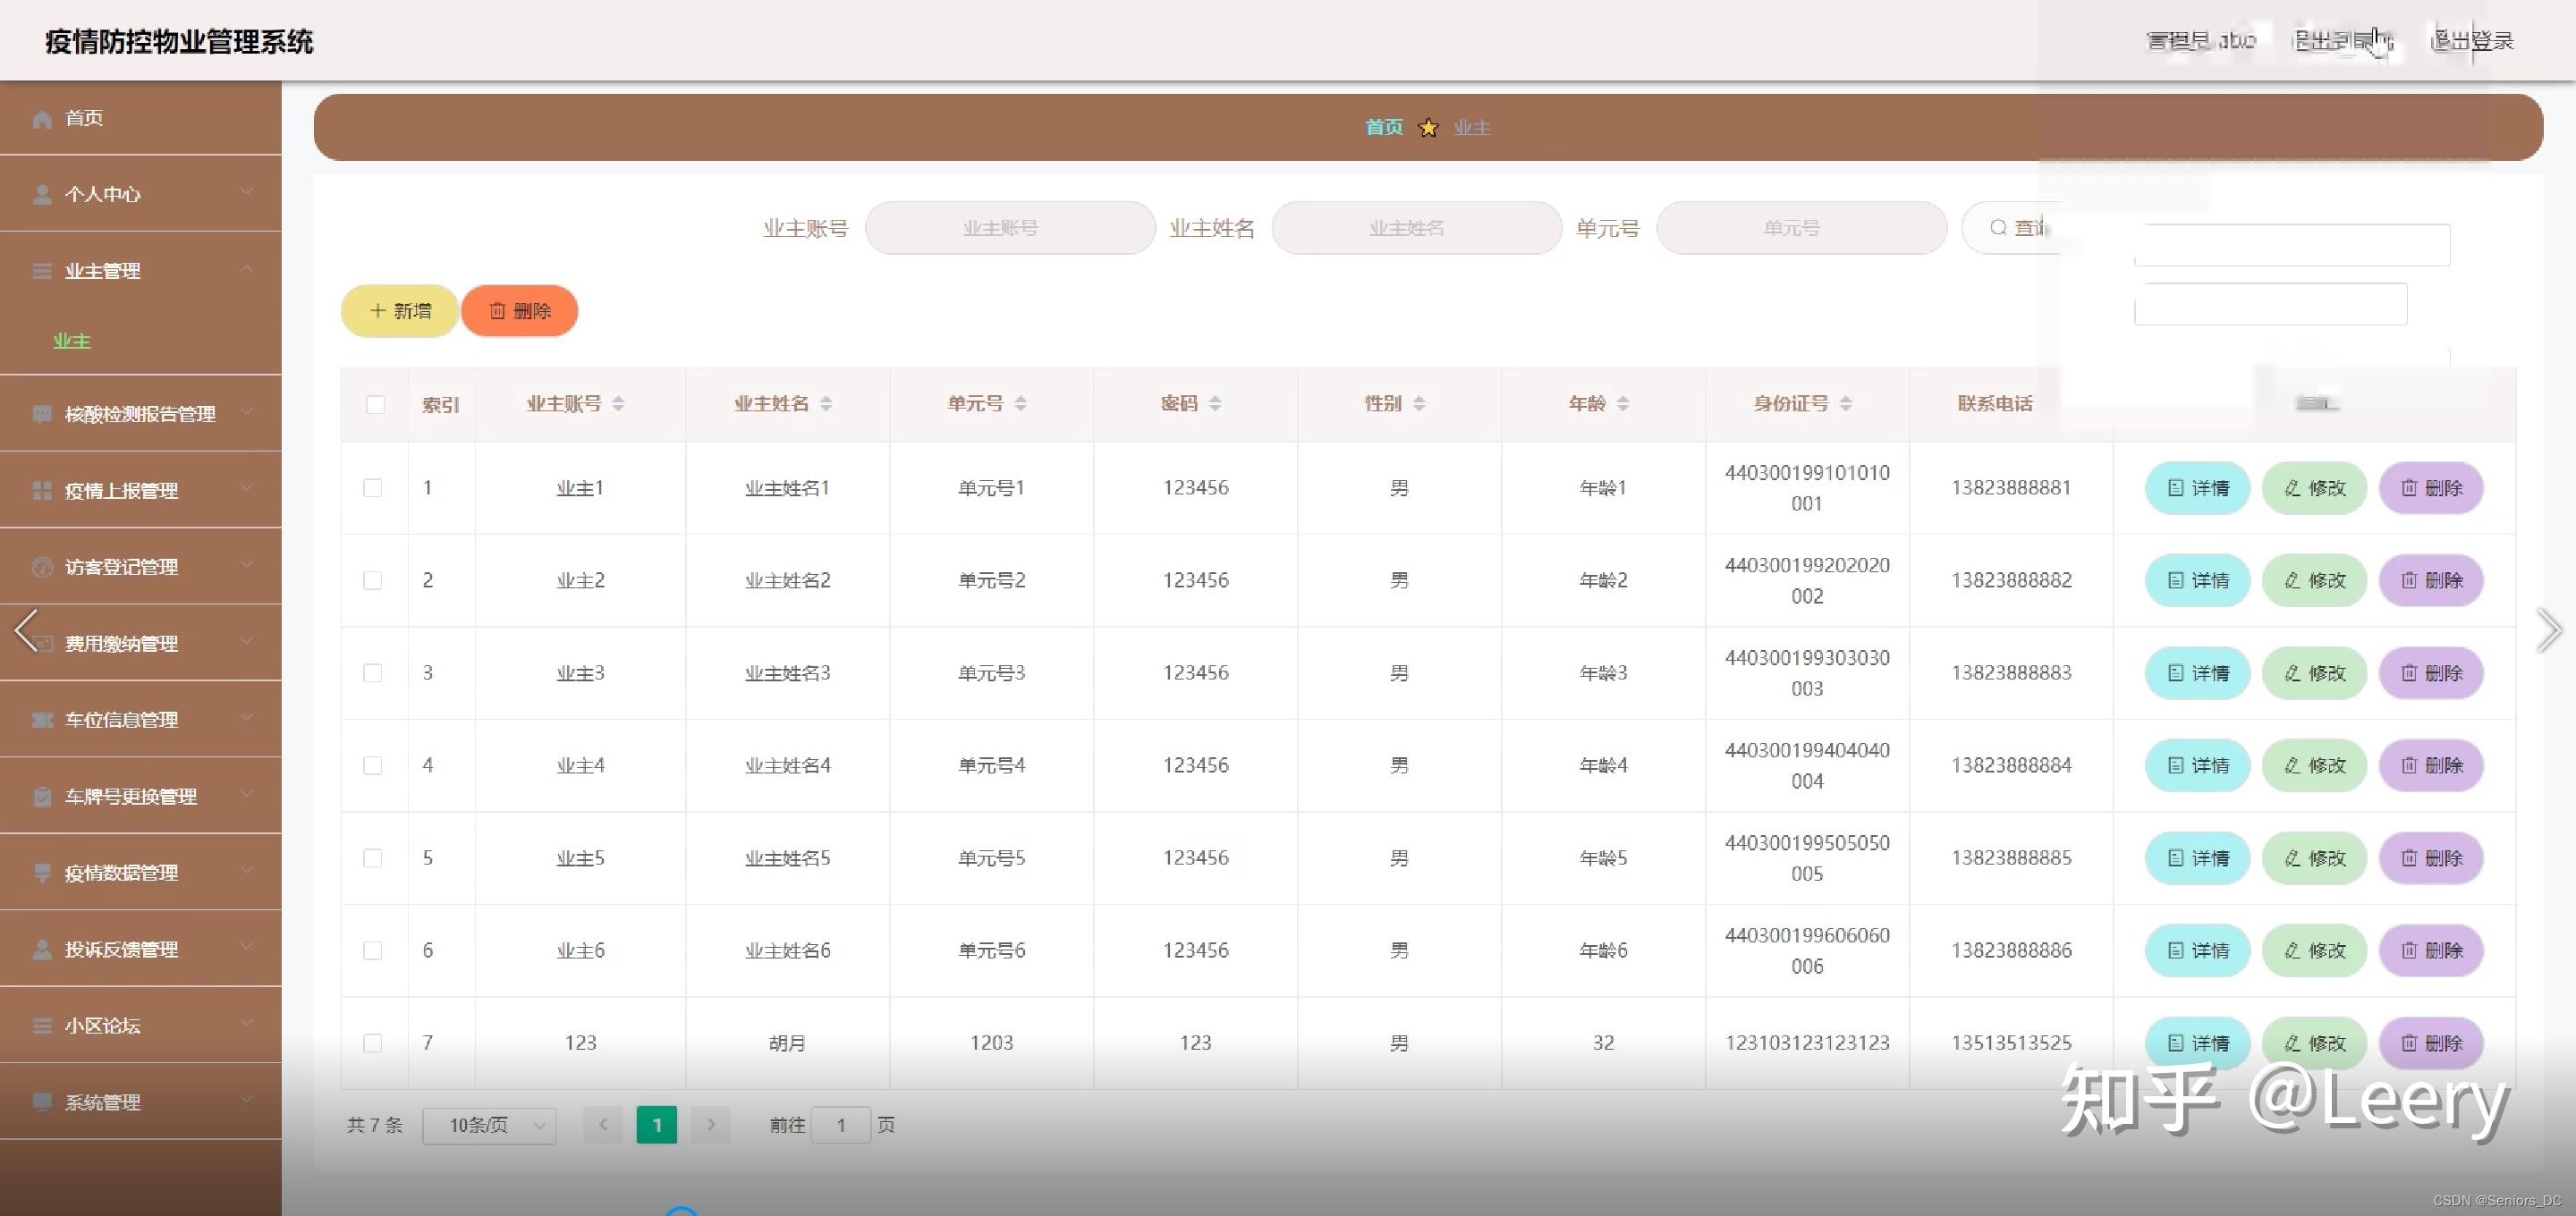The height and width of the screenshot is (1216, 2576).
Task: Open 小区论坛 using its list icon
Action: [42, 1025]
